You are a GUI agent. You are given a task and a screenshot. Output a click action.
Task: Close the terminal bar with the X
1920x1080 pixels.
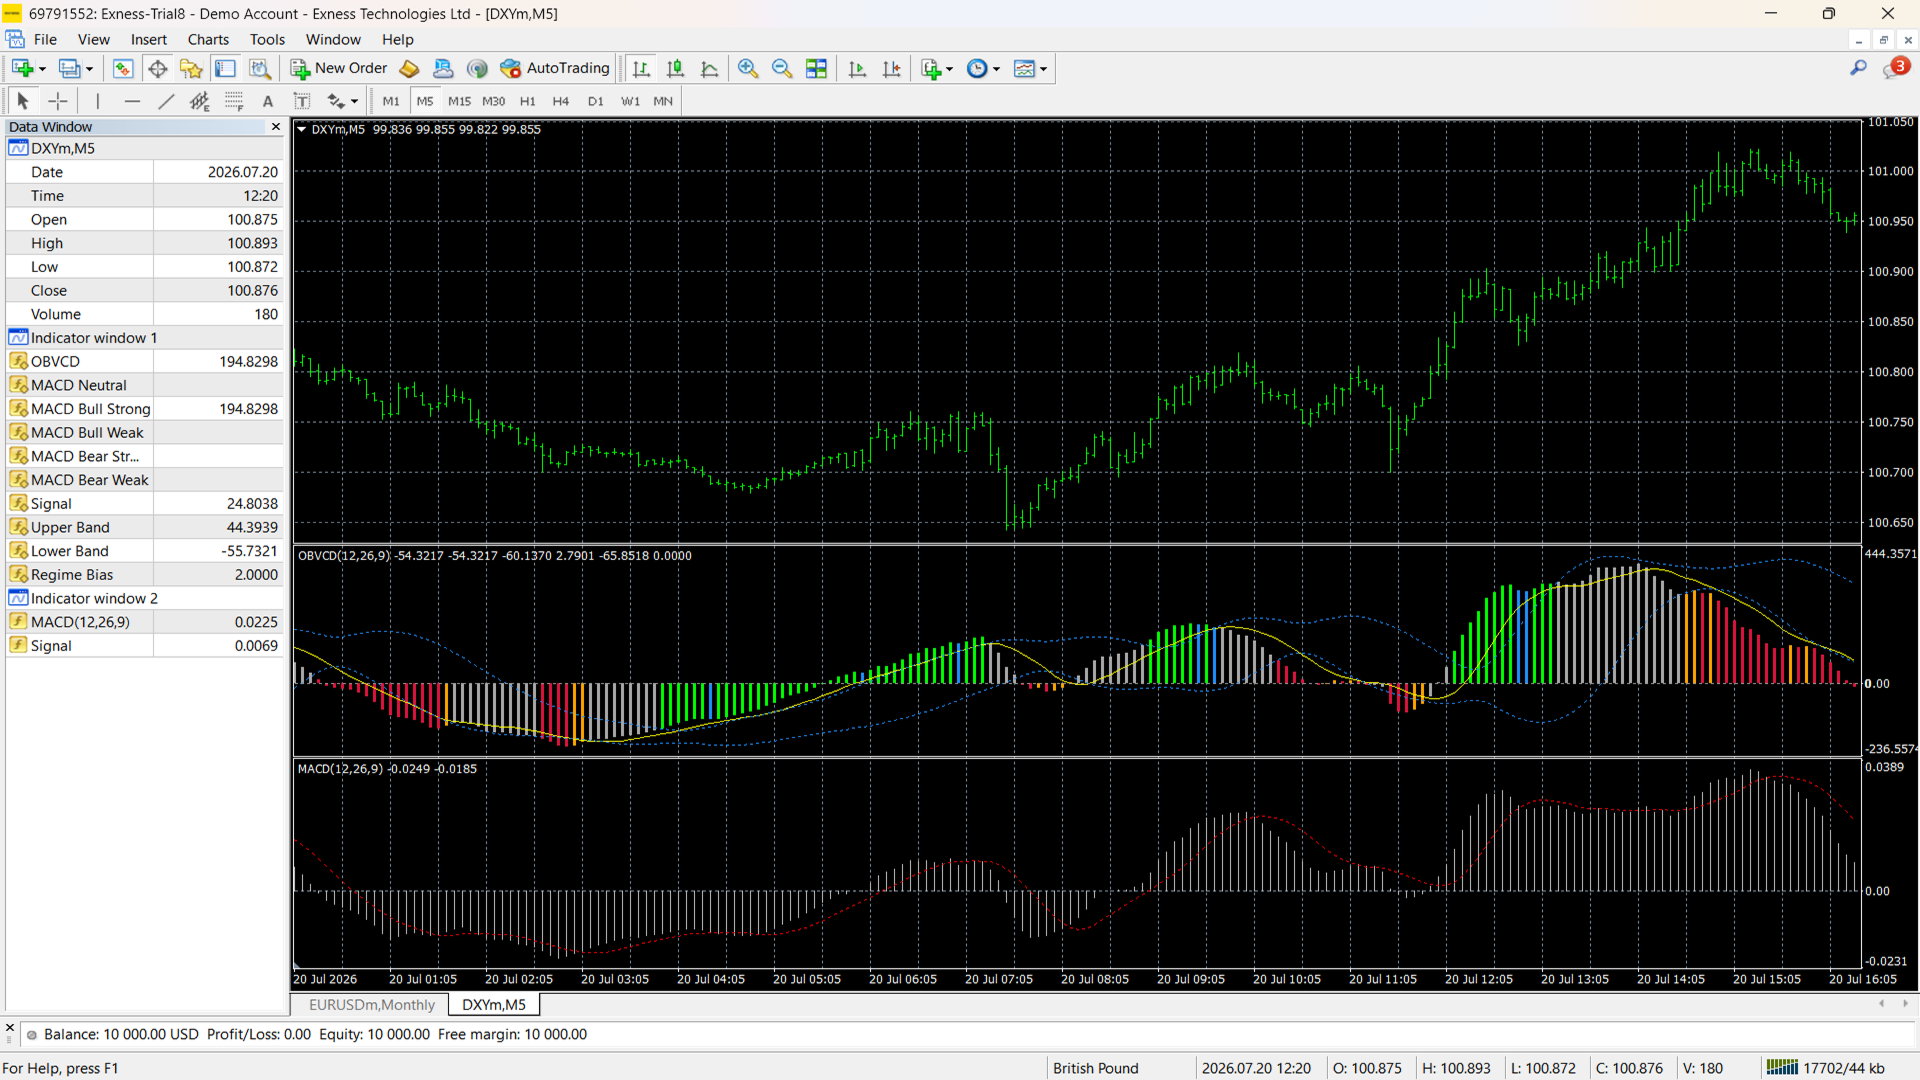pos(10,1028)
